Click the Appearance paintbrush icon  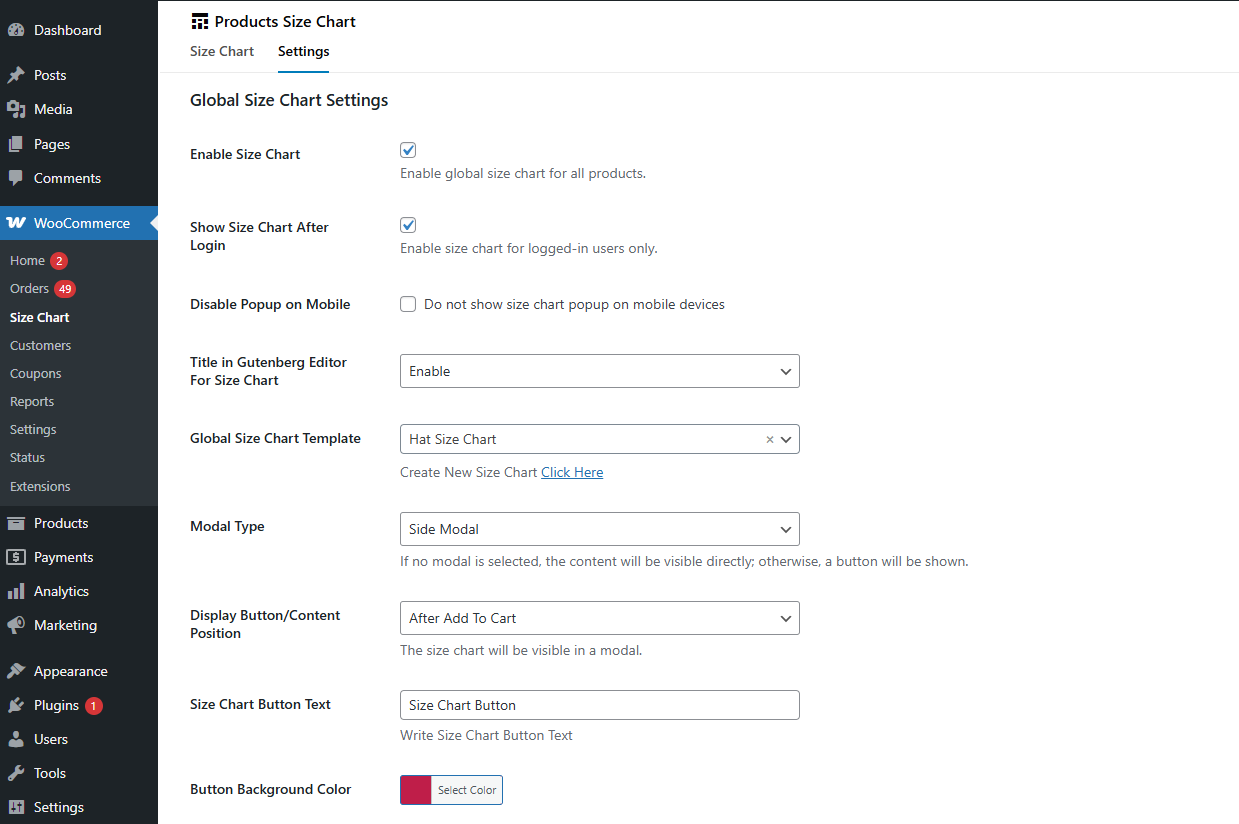(16, 671)
